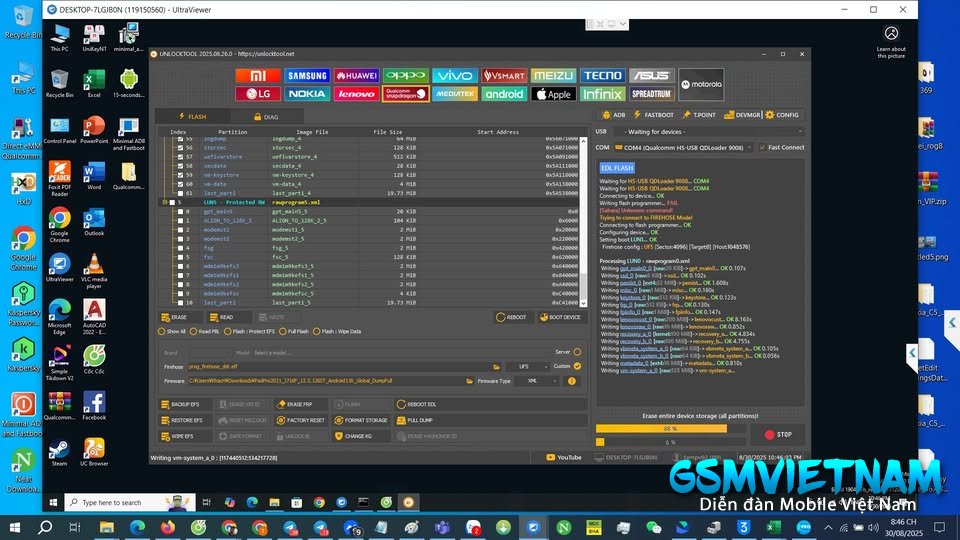This screenshot has height=540, width=960.
Task: Select the Meizu brand logo
Action: [x=553, y=76]
